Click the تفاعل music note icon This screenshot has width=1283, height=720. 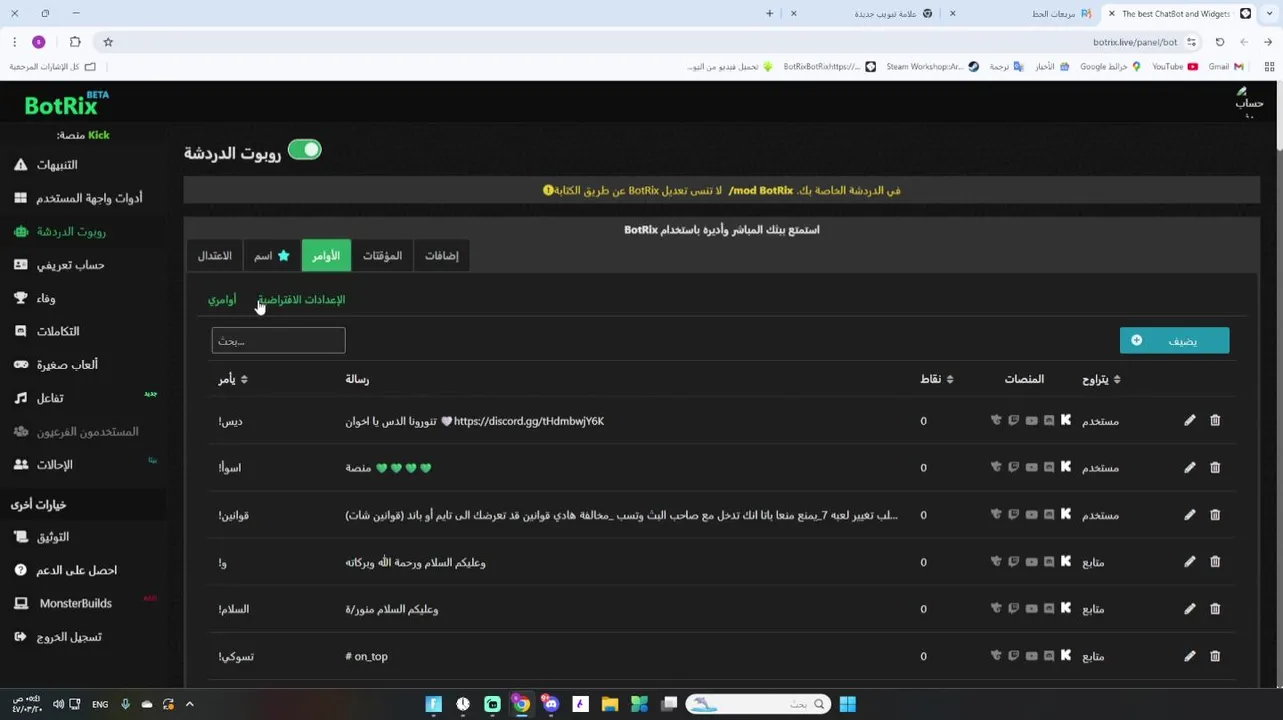[x=20, y=398]
